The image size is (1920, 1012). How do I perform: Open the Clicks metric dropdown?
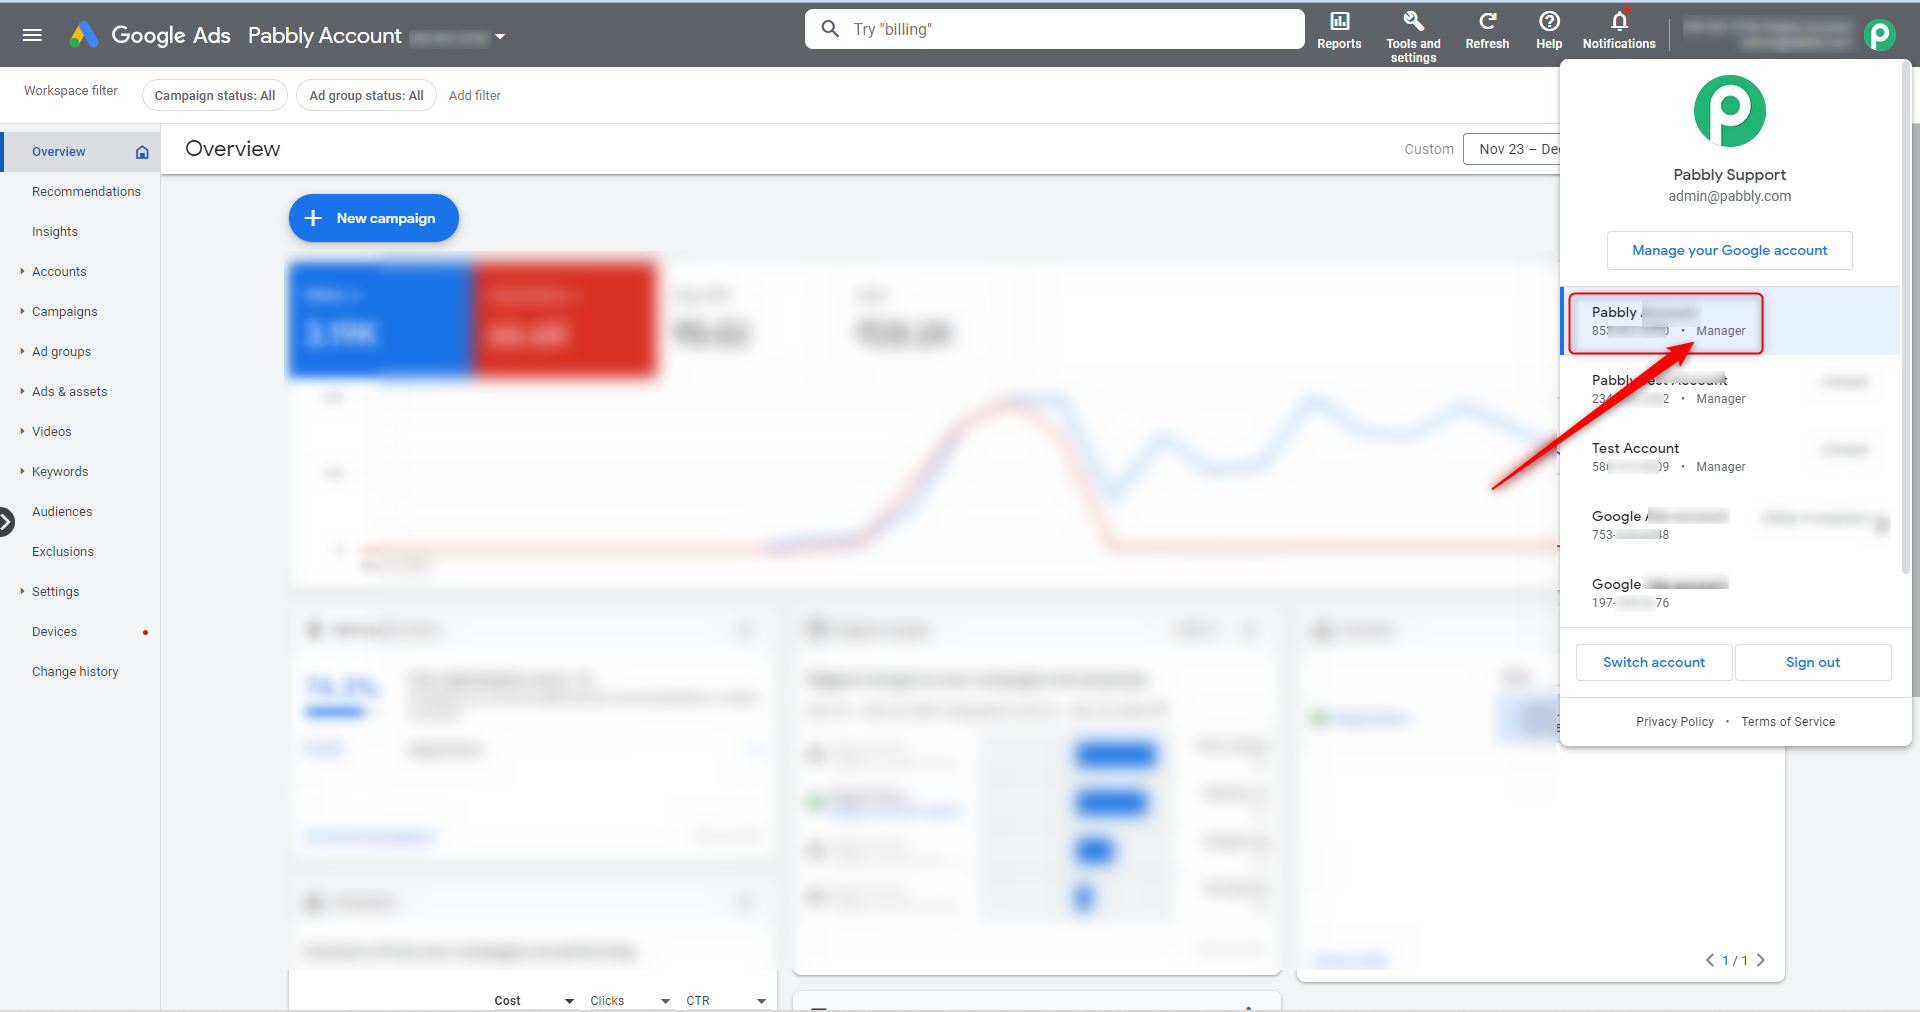[x=630, y=1000]
